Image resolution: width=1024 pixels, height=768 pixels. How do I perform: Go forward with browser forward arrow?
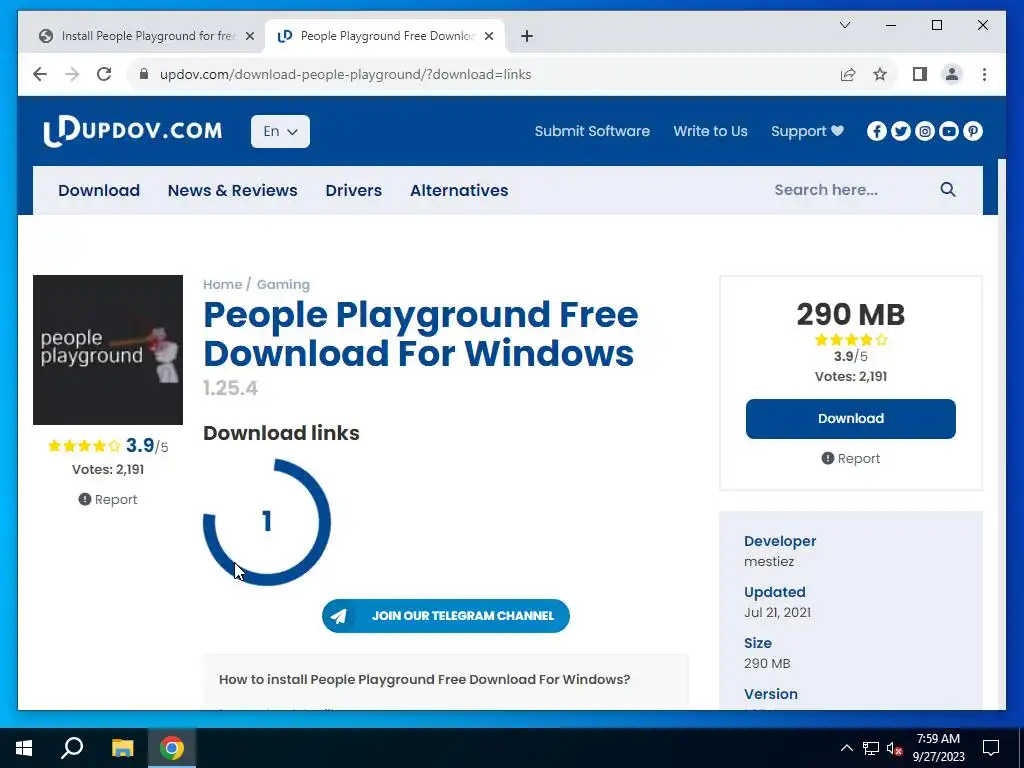pyautogui.click(x=72, y=74)
